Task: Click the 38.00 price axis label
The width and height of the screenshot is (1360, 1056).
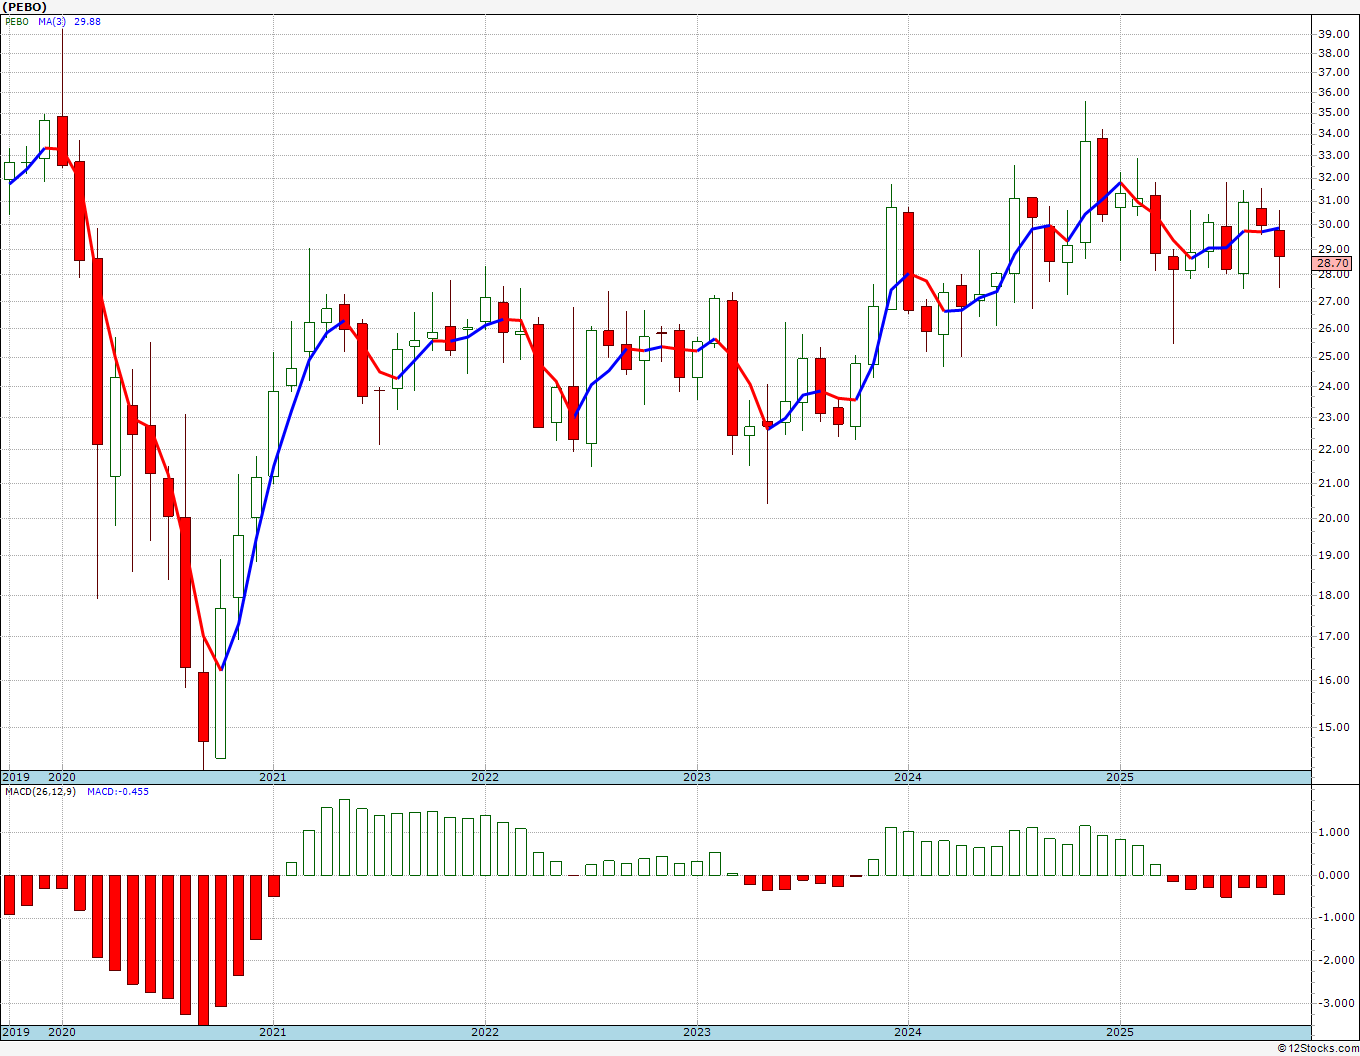Action: coord(1333,53)
